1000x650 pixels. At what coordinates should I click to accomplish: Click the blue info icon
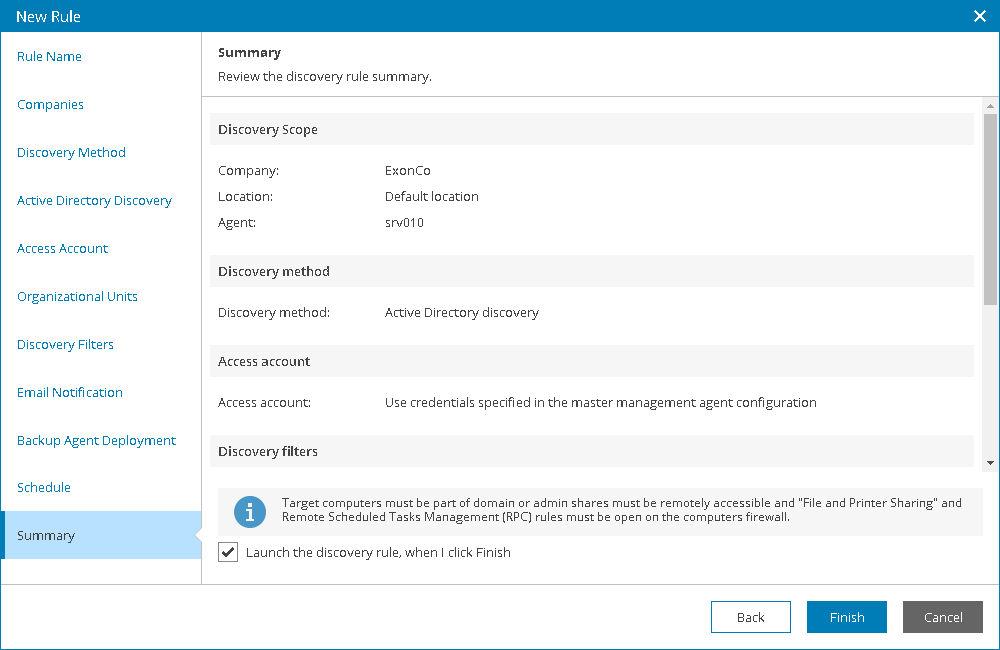pos(249,511)
